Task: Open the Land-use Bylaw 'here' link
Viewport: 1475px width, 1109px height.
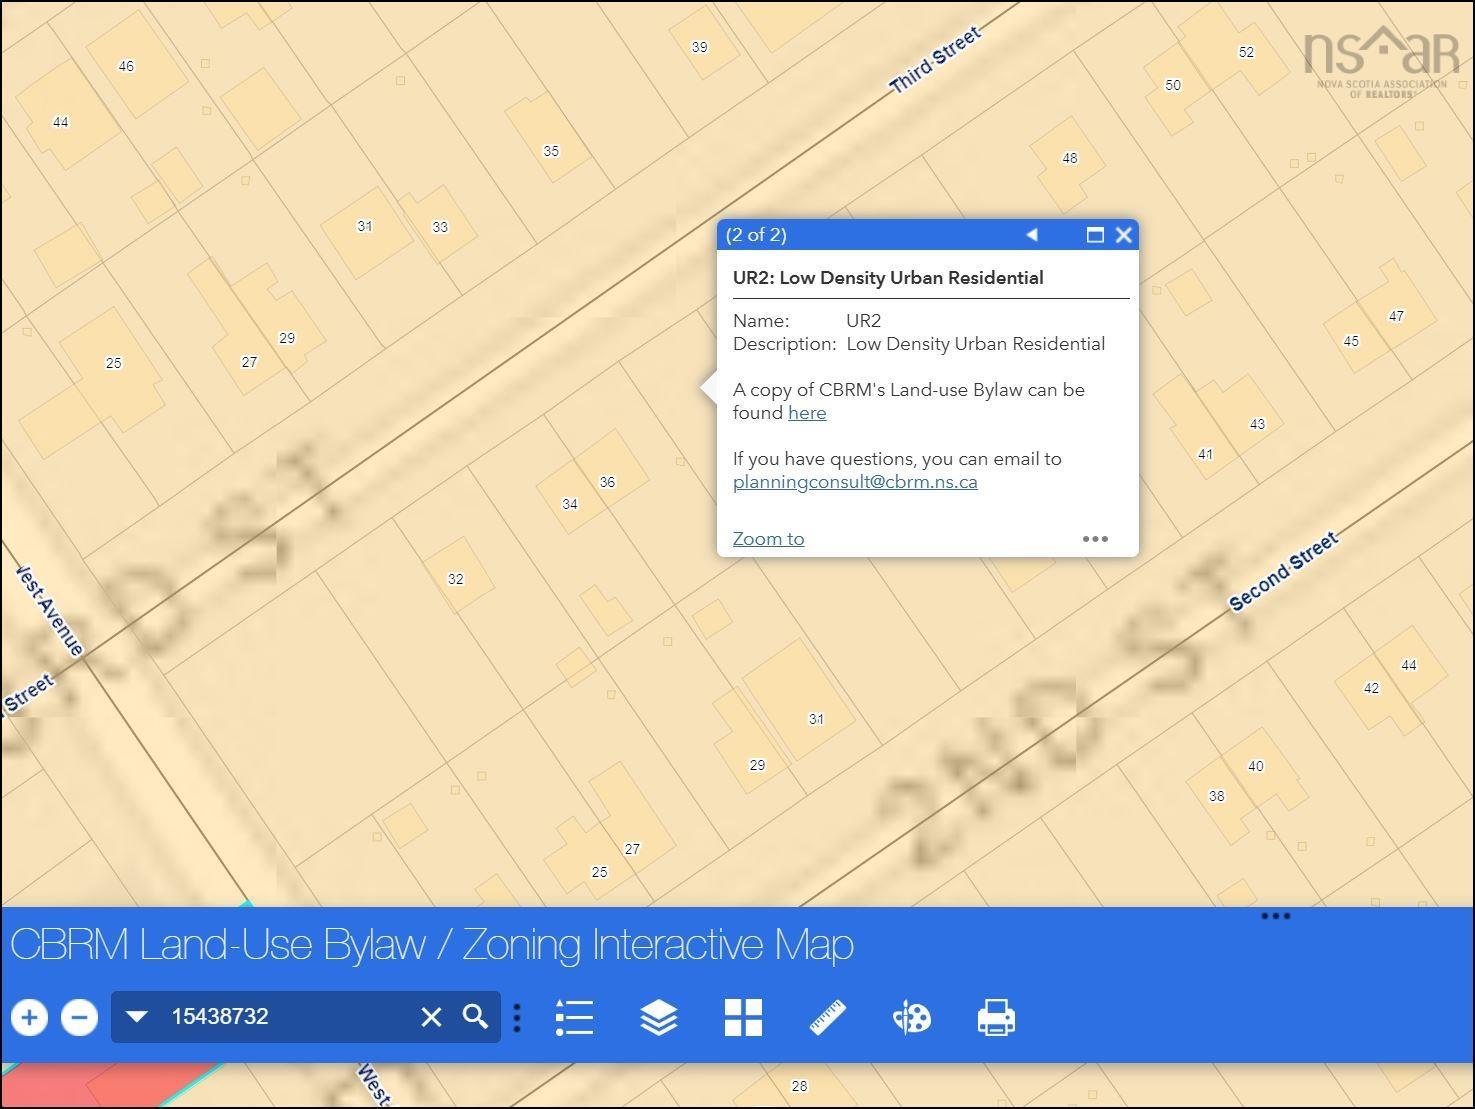Action: click(x=807, y=413)
